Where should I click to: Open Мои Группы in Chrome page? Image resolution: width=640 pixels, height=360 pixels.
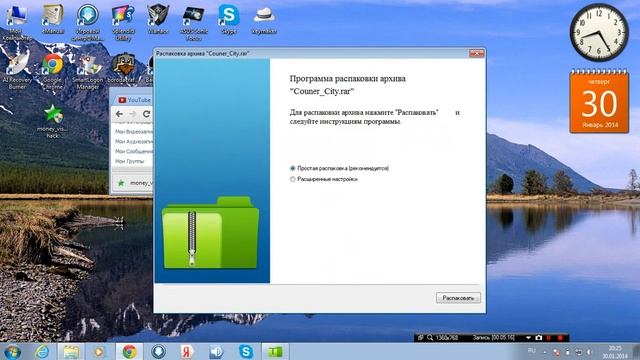coord(129,161)
